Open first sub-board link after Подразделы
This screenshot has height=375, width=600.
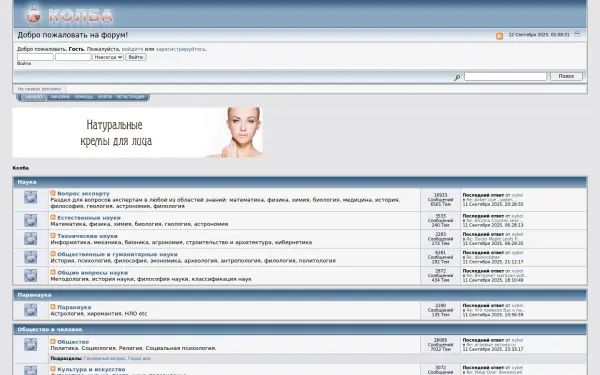(105, 359)
